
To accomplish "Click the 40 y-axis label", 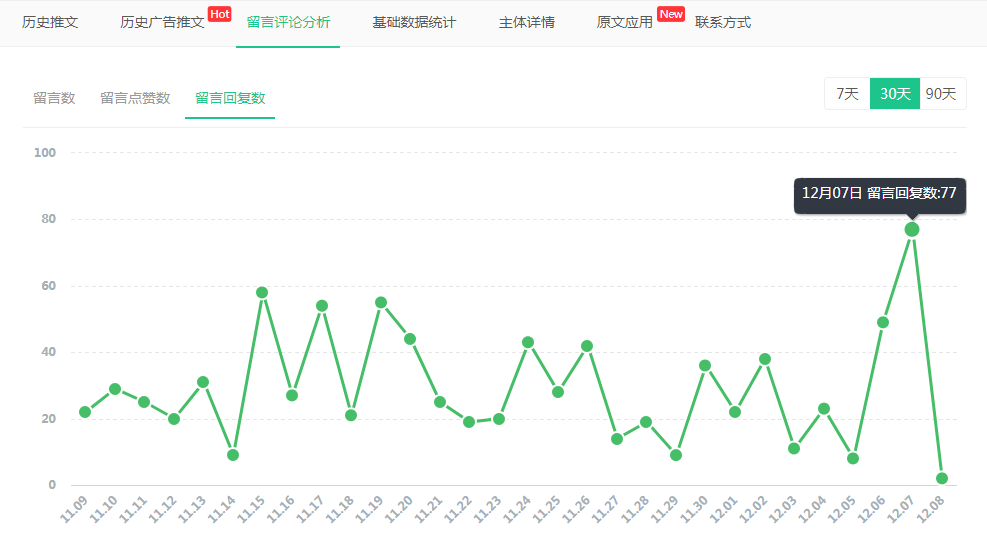I will point(48,352).
